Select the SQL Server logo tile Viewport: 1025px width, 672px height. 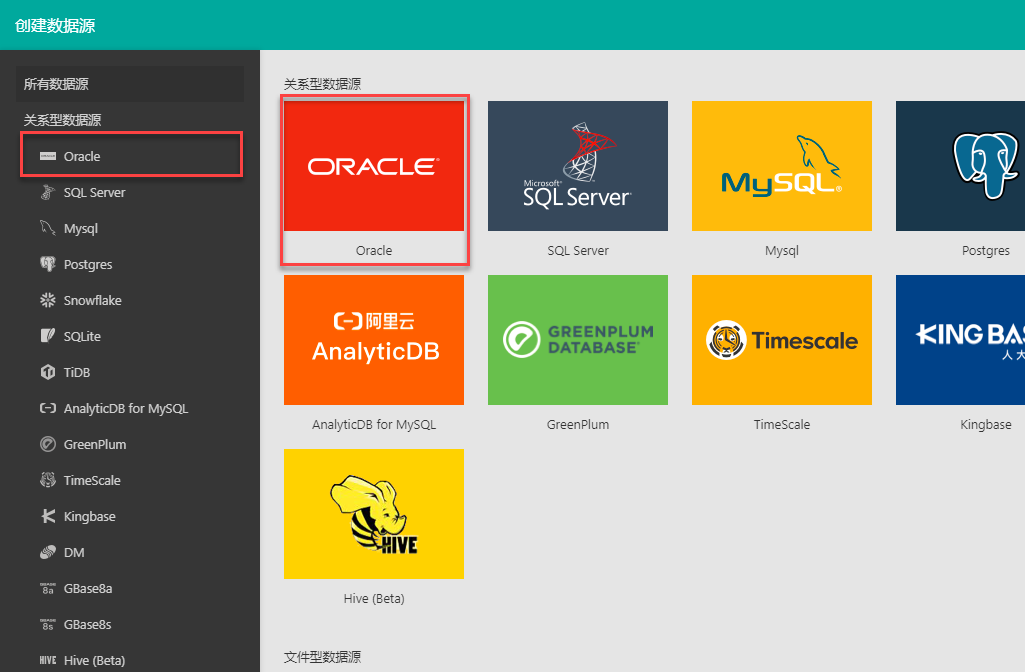578,165
